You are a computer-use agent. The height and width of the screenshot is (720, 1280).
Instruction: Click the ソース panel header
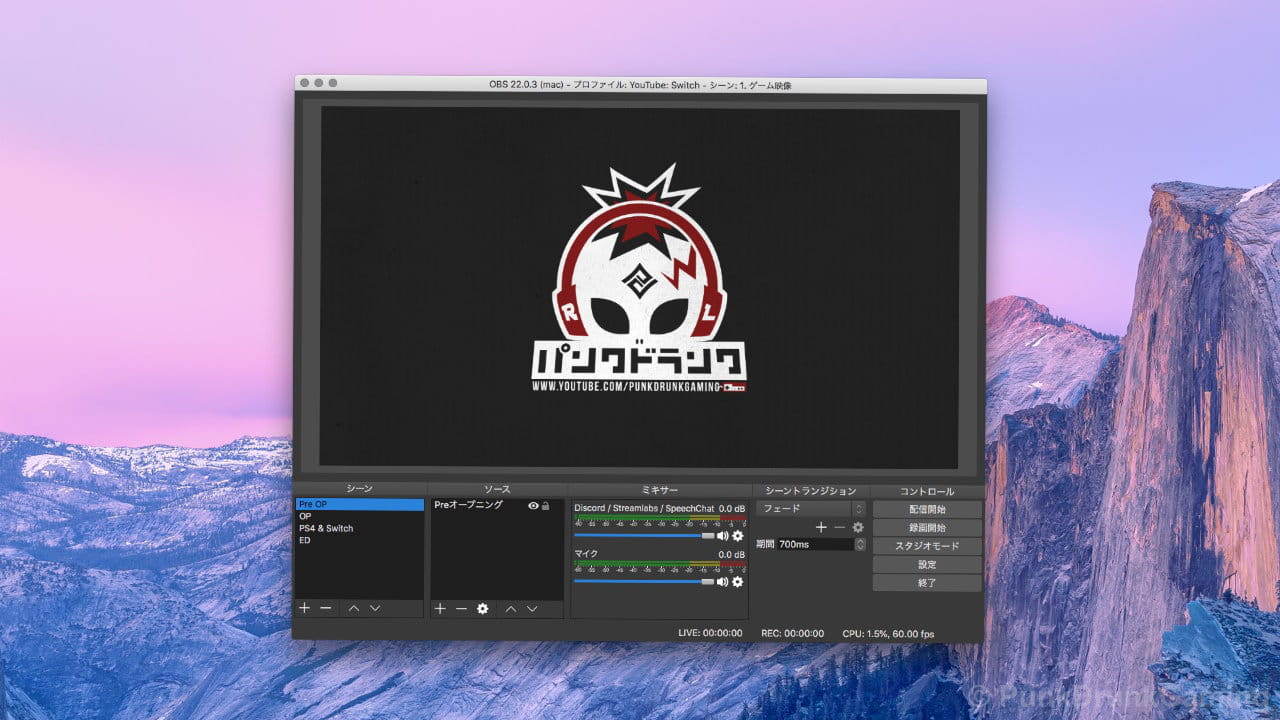(x=497, y=490)
